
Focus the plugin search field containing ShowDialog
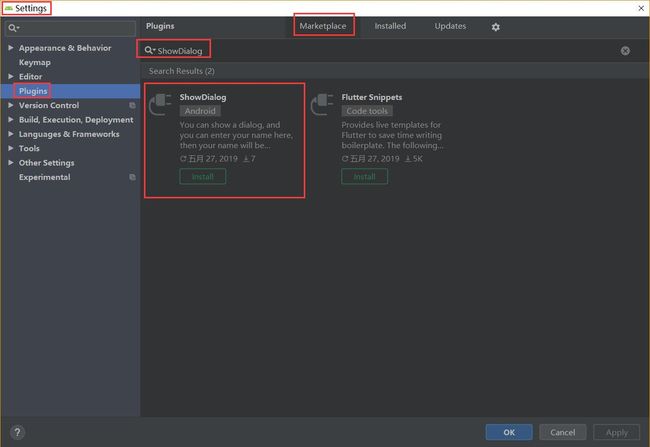(x=381, y=51)
